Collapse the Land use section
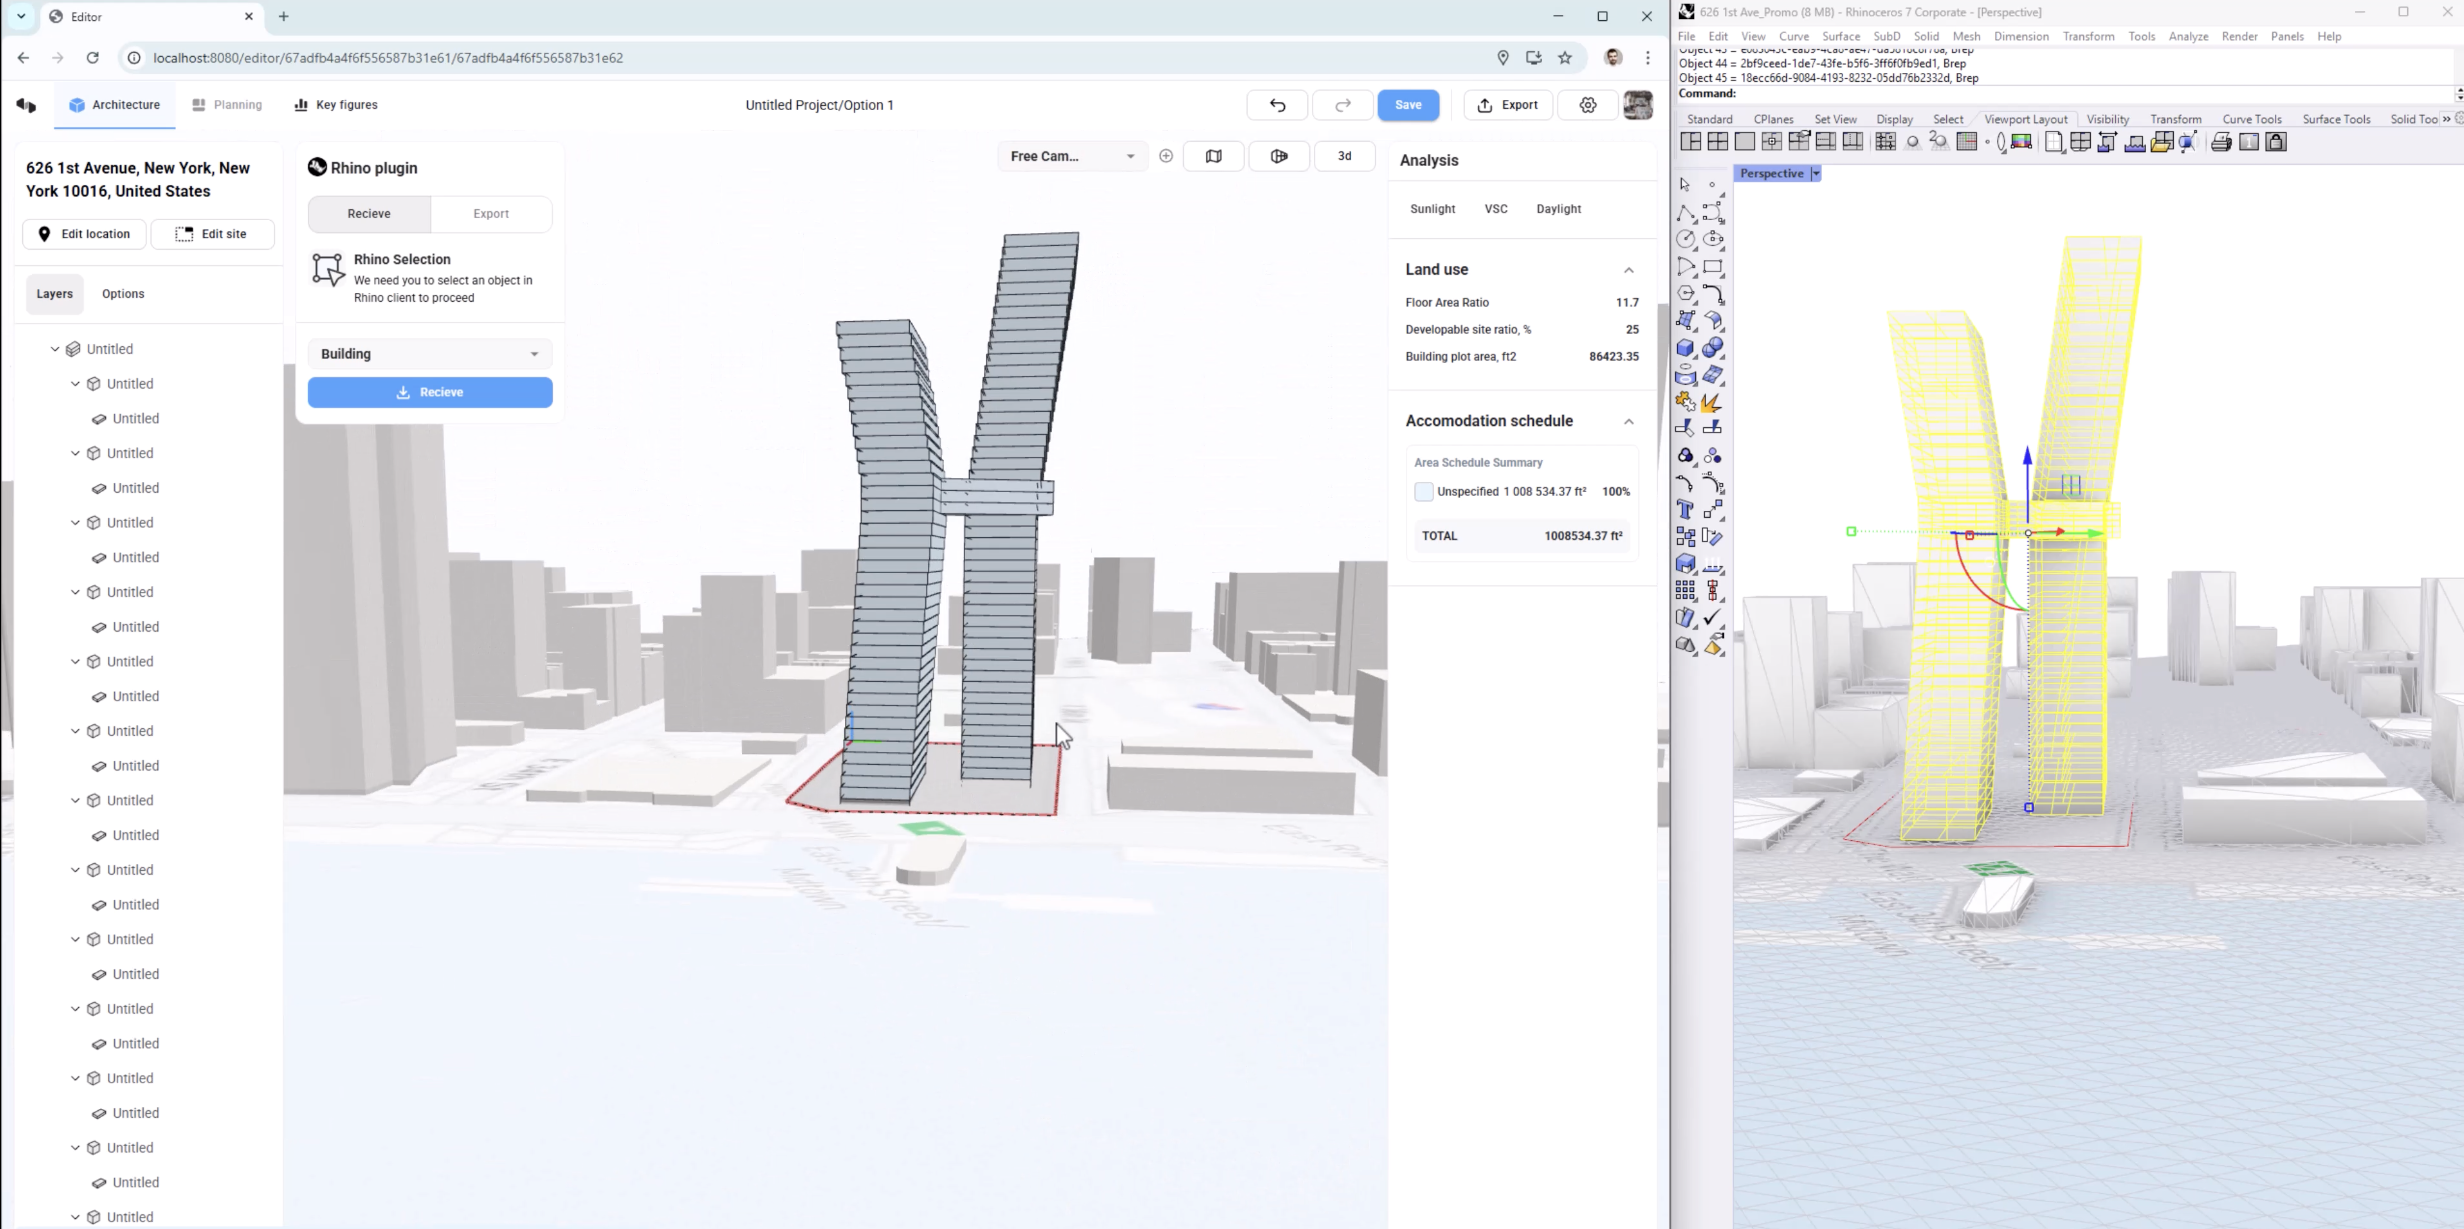The image size is (2464, 1229). coord(1629,270)
